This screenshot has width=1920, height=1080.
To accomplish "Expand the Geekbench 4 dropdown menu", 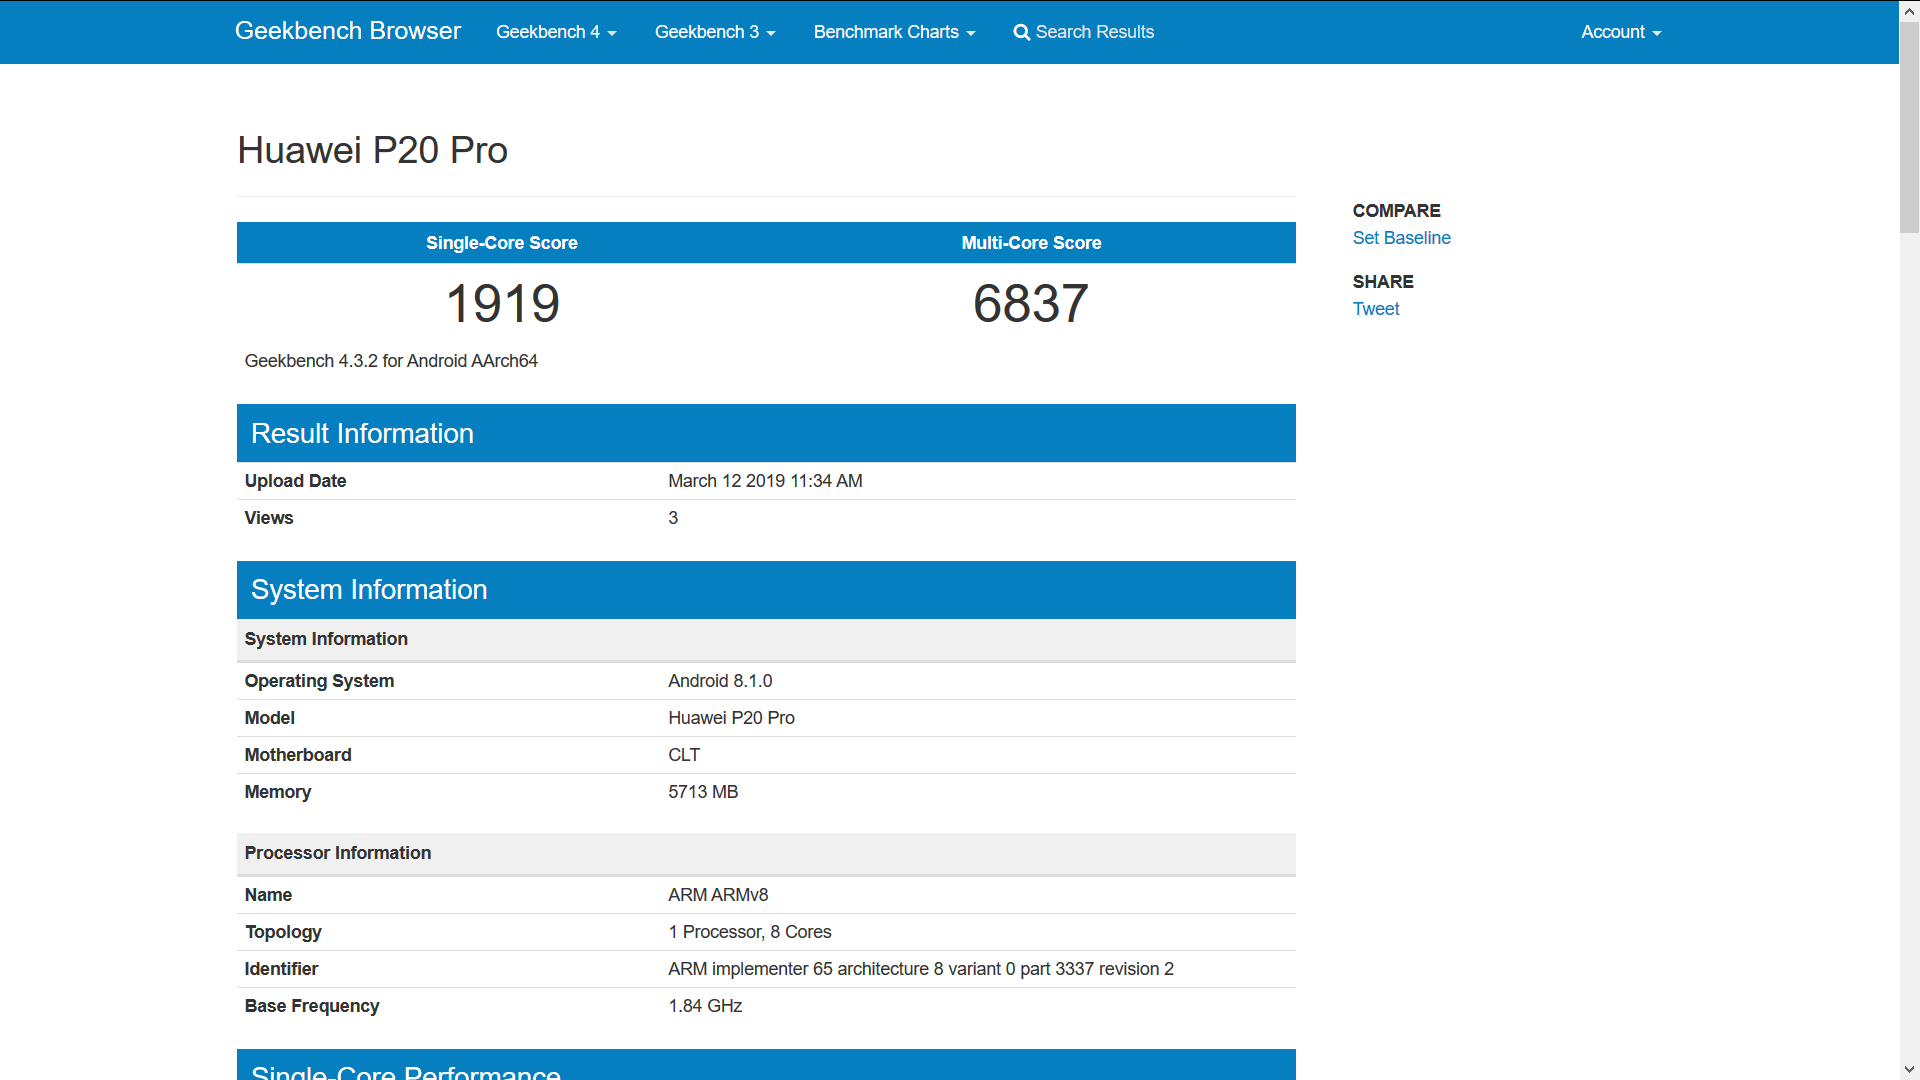I will coord(556,32).
